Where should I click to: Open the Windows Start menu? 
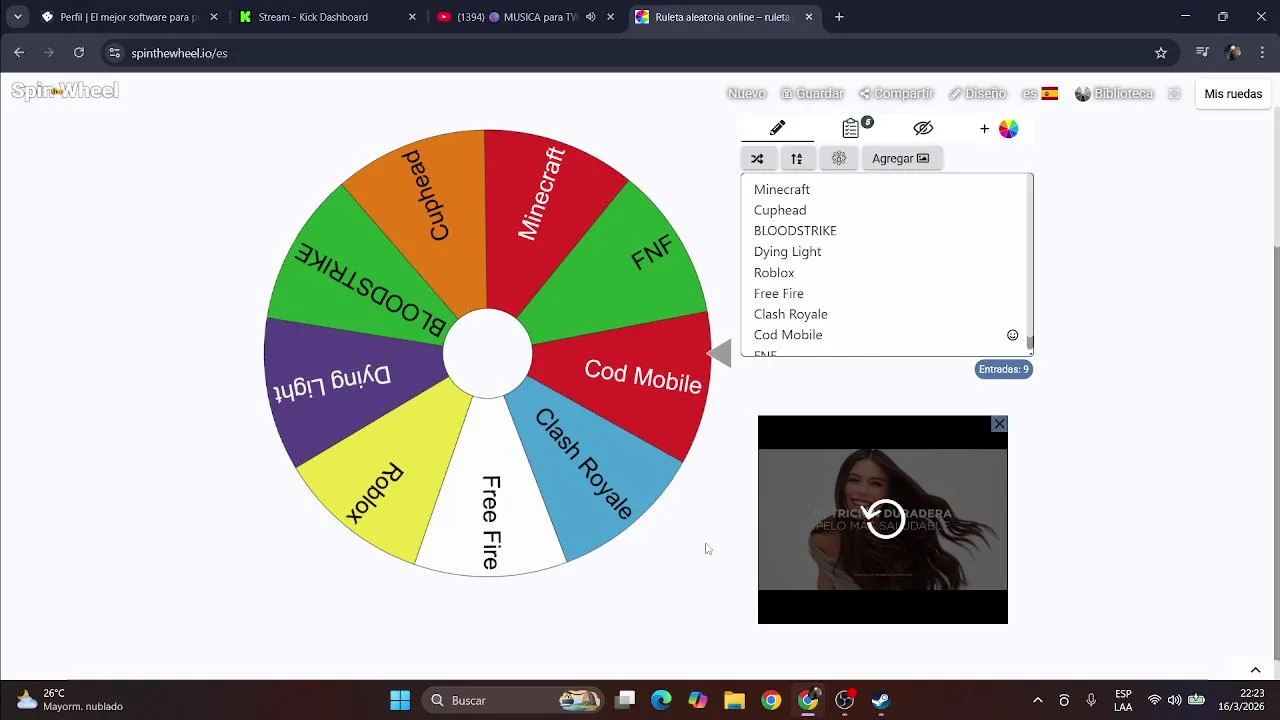pos(400,700)
